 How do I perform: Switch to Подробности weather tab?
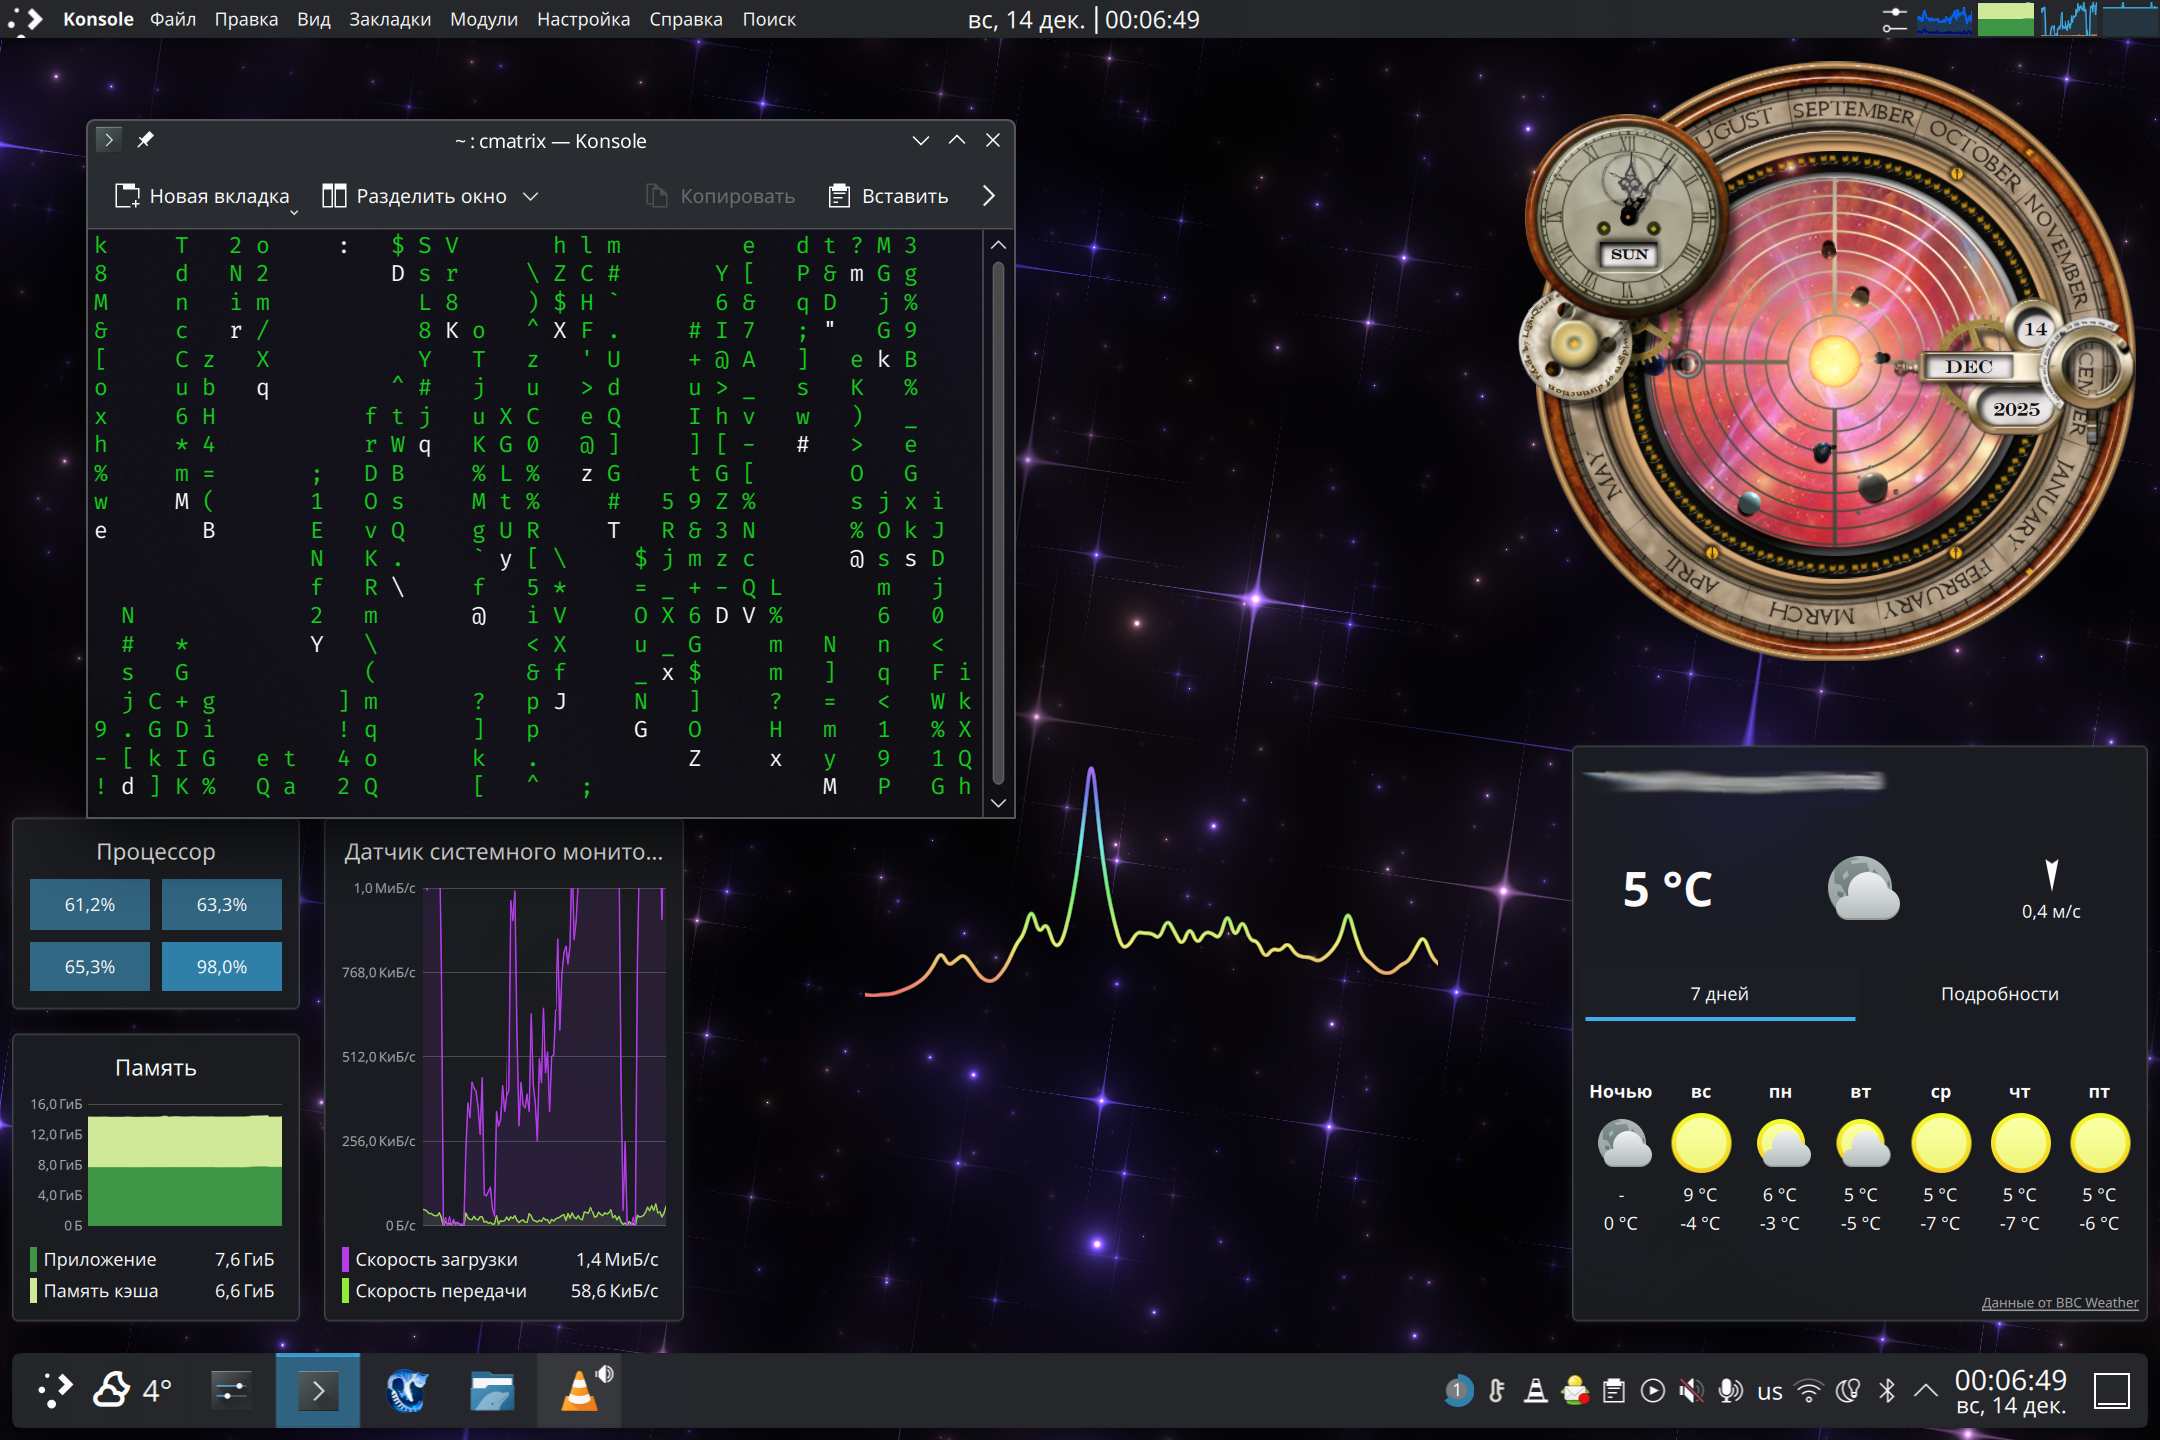click(1998, 994)
